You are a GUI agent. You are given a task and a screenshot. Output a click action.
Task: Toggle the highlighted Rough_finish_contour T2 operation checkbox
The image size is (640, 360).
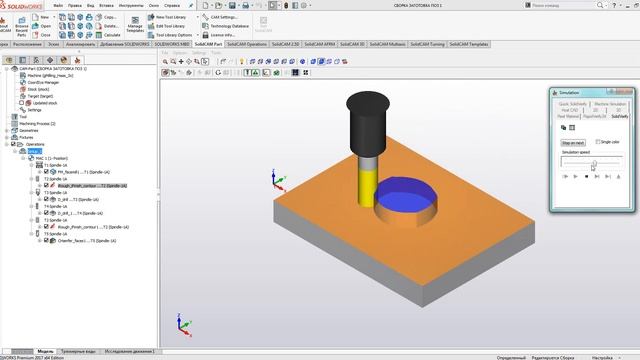tap(46, 186)
